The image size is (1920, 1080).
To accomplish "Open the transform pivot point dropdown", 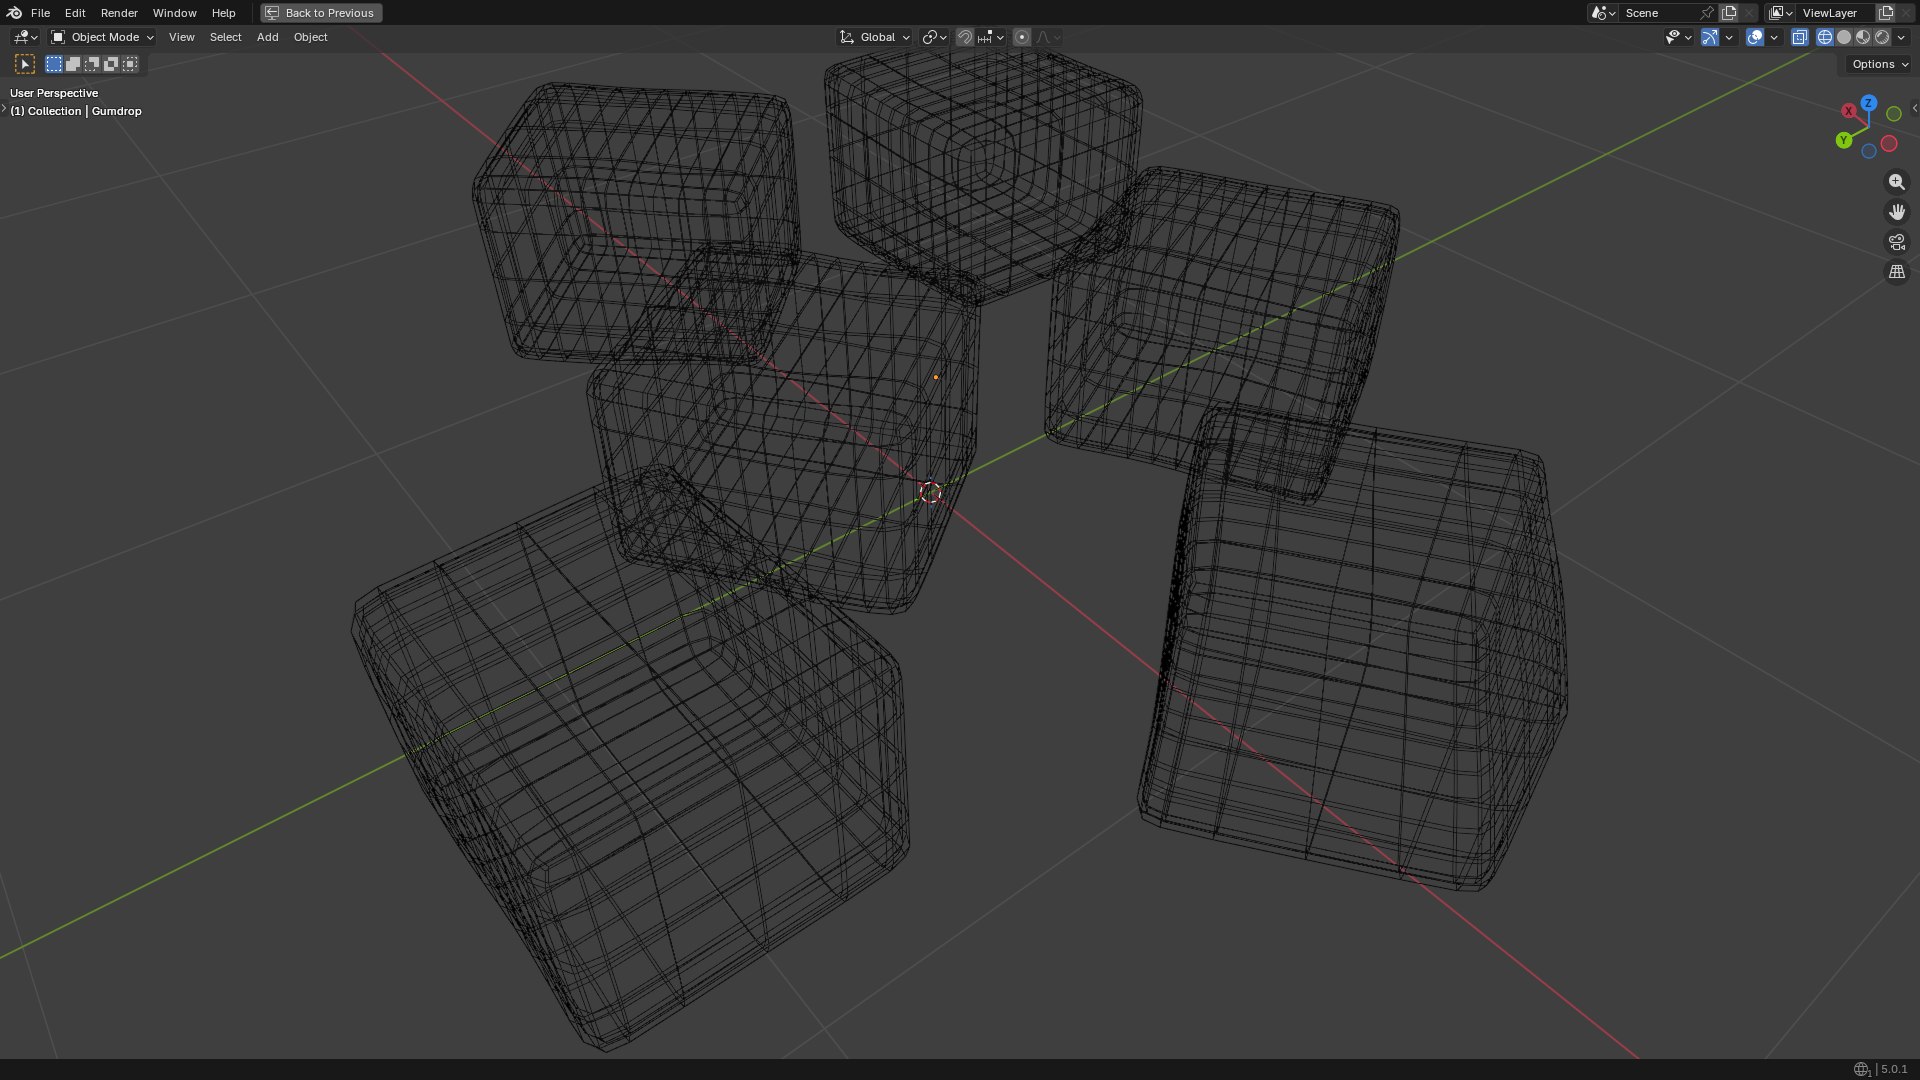I will coord(934,37).
